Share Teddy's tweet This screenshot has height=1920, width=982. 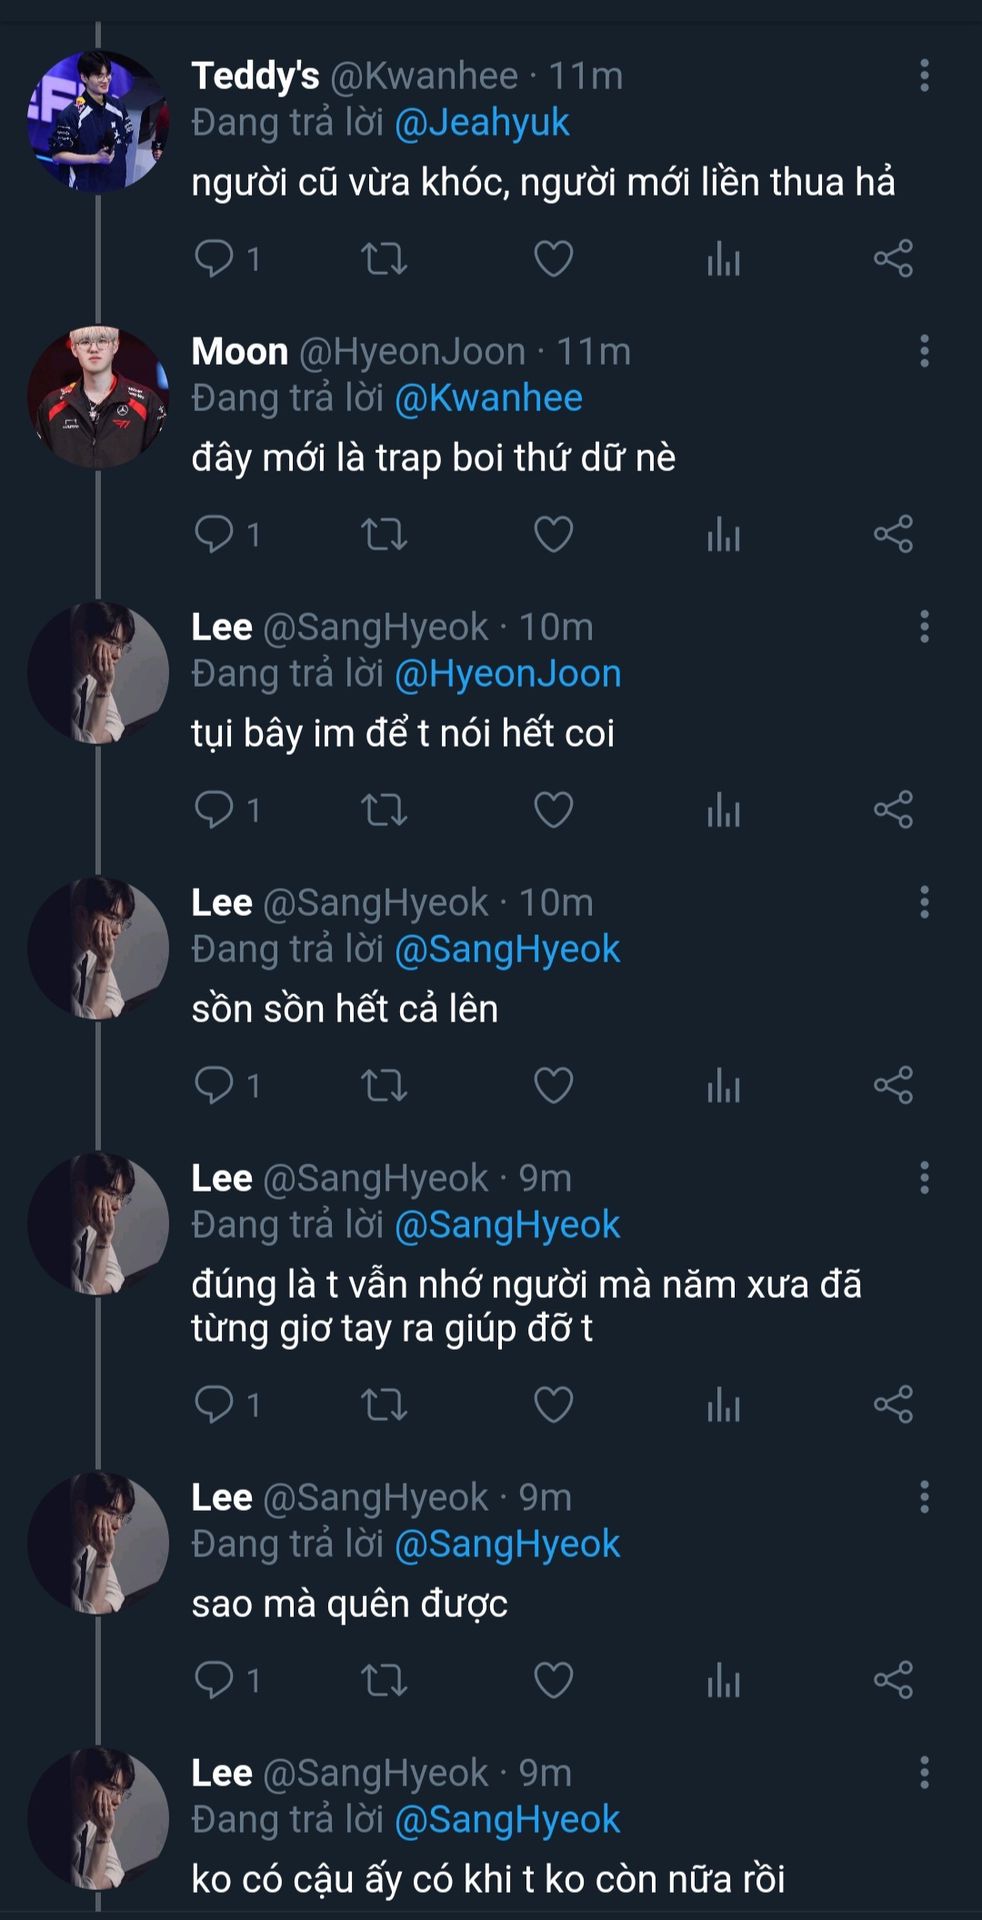(x=893, y=258)
